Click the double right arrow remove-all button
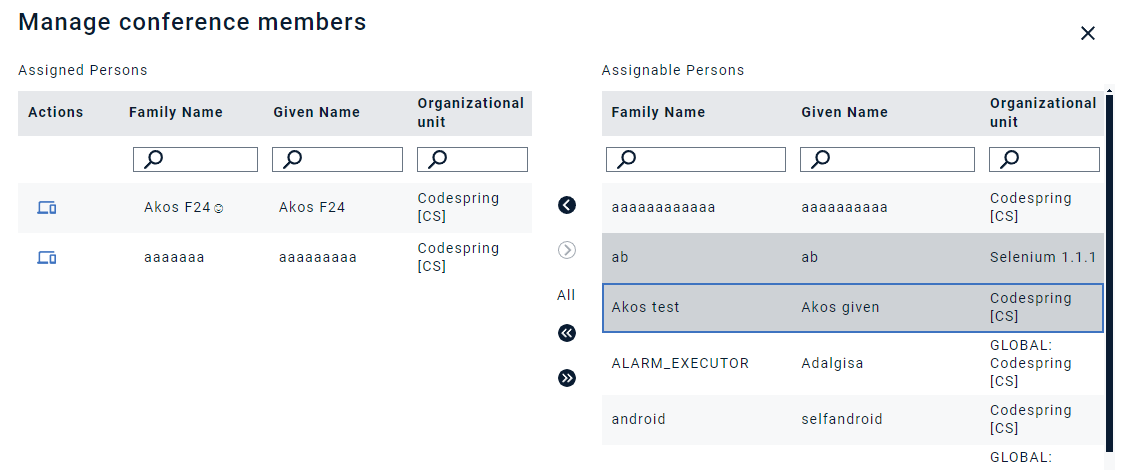The width and height of the screenshot is (1136, 470). point(567,377)
